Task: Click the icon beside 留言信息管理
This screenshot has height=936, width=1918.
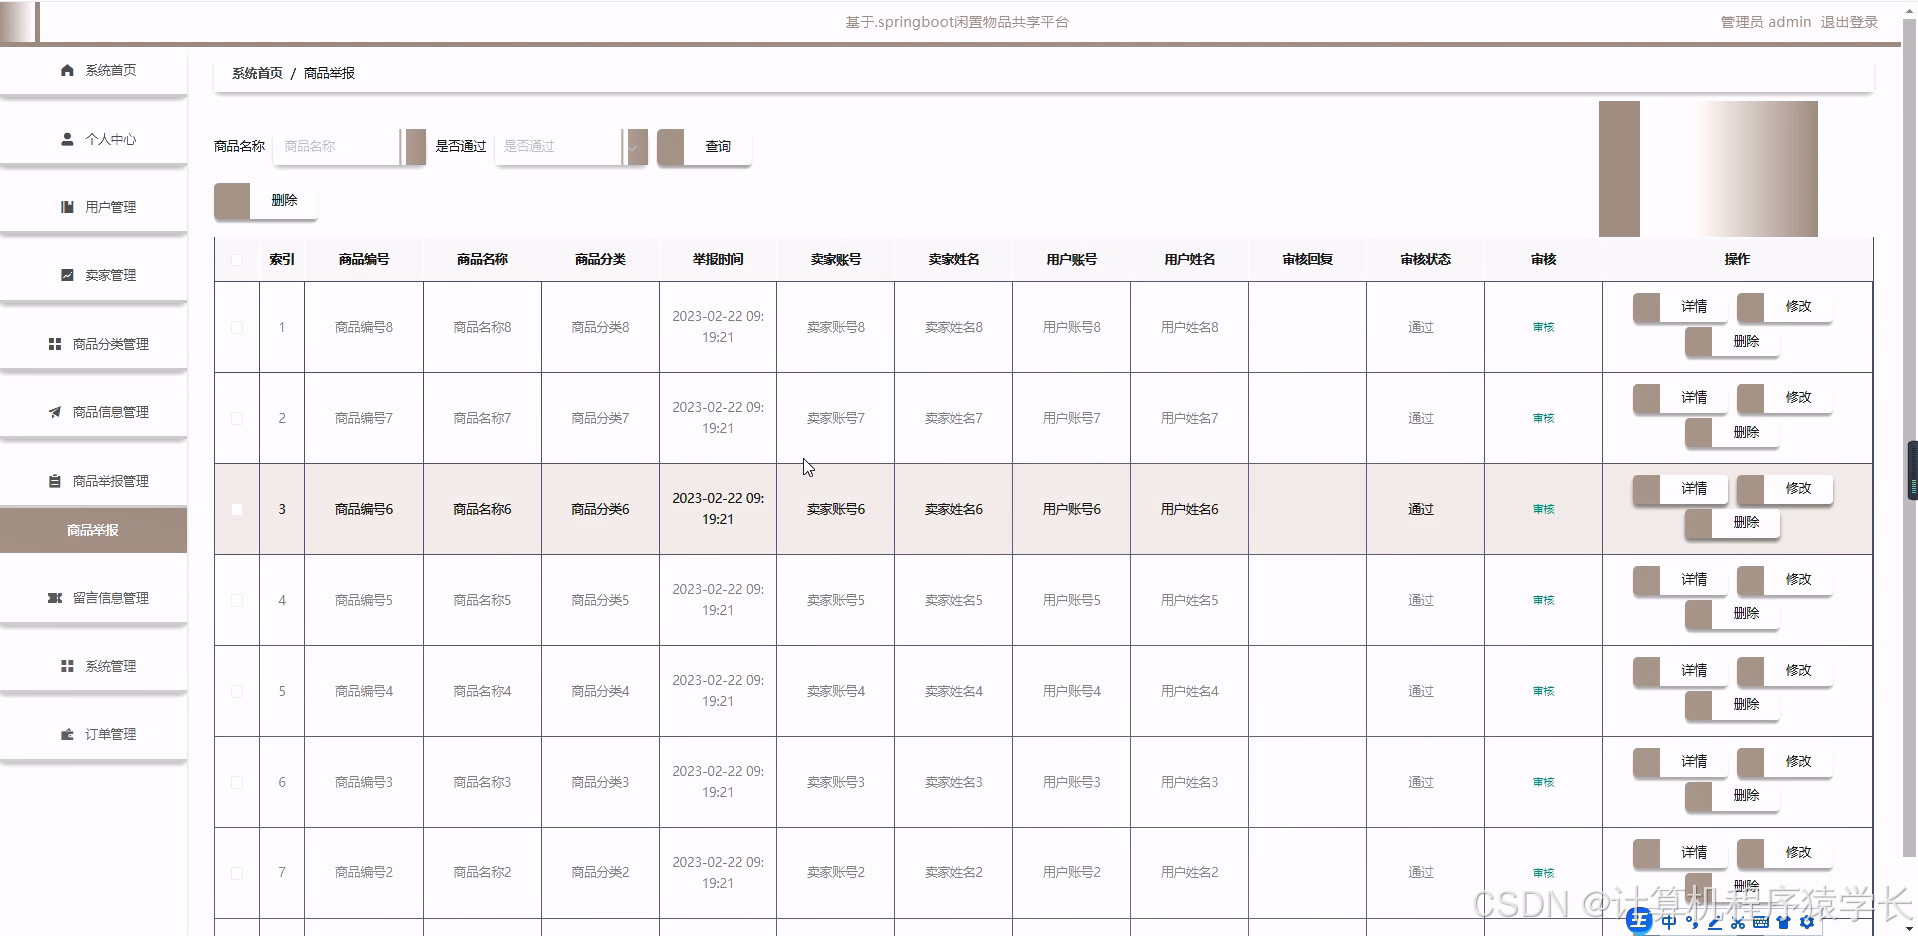Action: (x=55, y=598)
